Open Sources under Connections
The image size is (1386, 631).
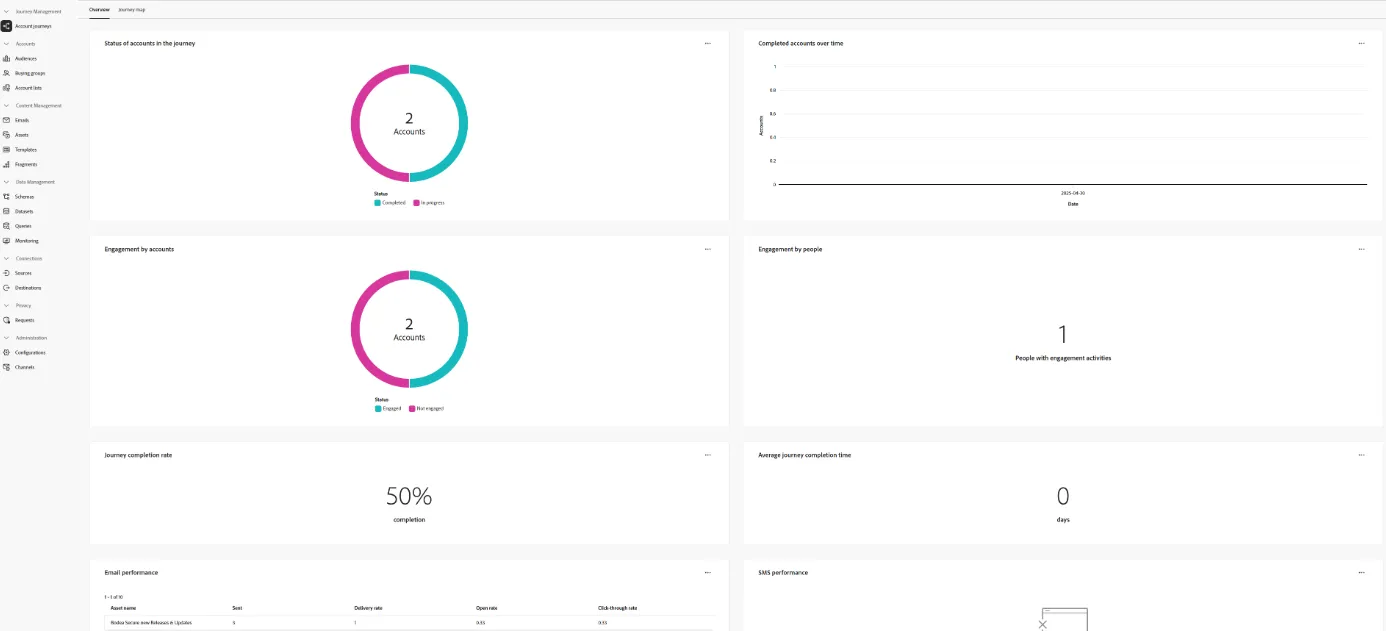coord(23,273)
